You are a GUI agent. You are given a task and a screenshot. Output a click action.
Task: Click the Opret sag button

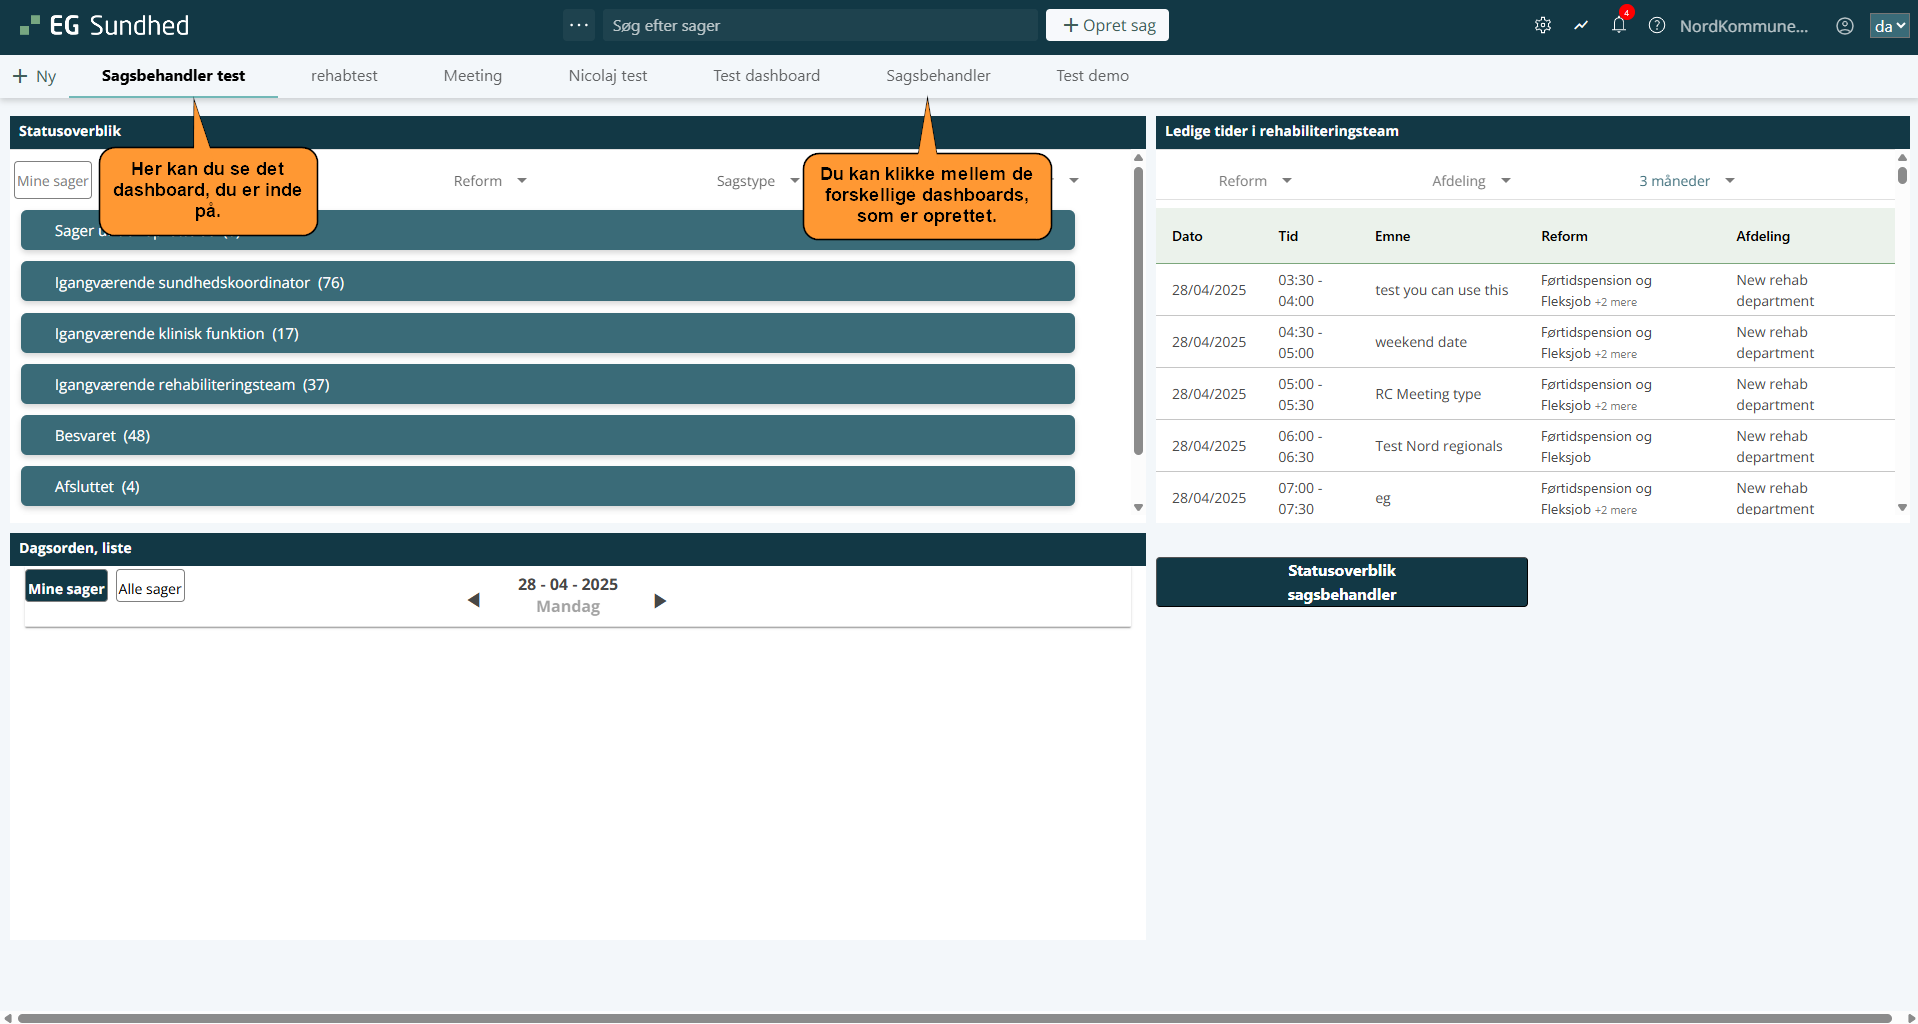pyautogui.click(x=1107, y=25)
